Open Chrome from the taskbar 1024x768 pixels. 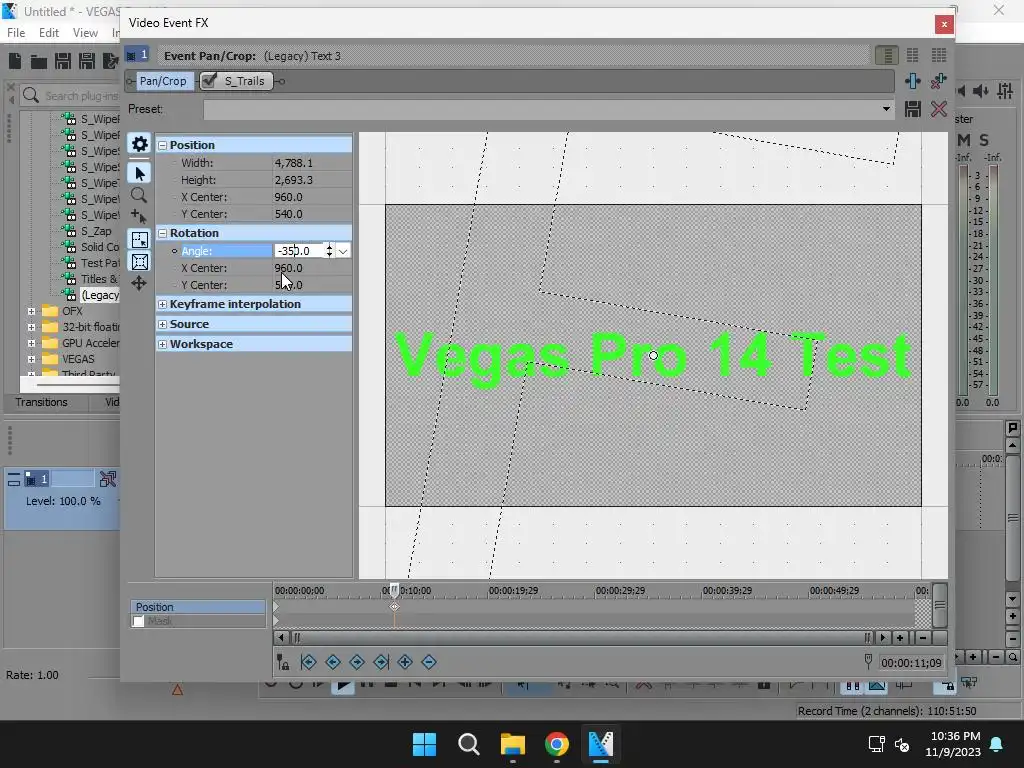tap(556, 744)
